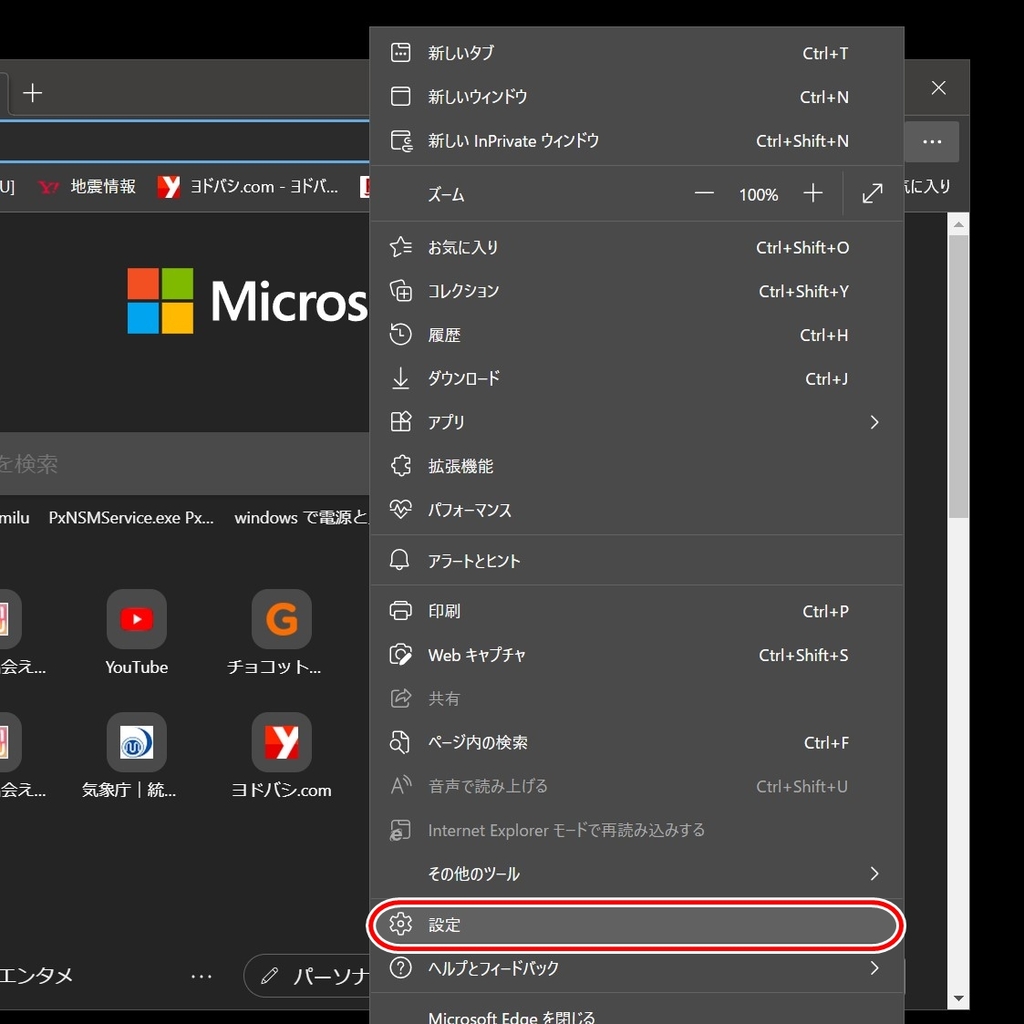
Task: Zoom out with the minus button
Action: (704, 194)
